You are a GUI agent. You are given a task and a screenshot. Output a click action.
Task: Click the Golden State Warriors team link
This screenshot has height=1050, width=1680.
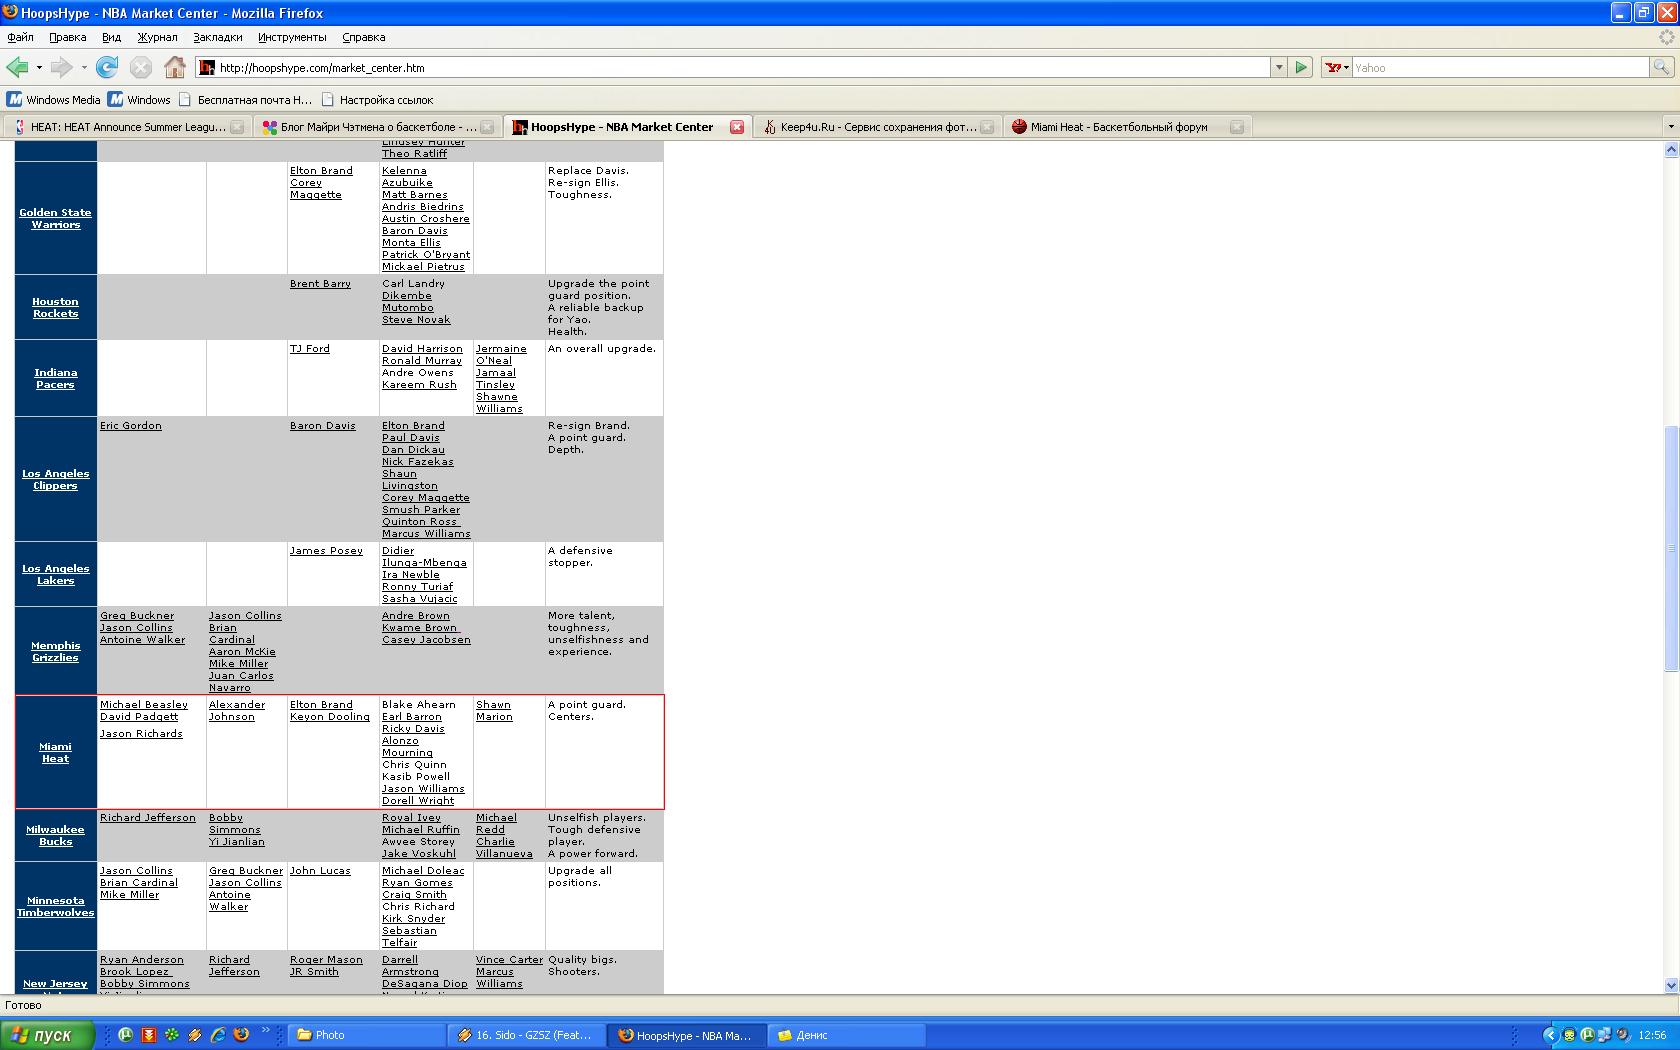(55, 218)
